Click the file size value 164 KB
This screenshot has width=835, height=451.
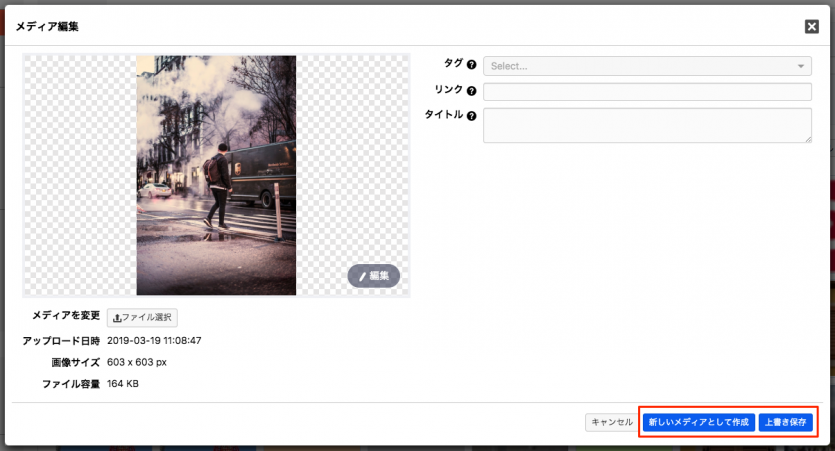click(123, 383)
